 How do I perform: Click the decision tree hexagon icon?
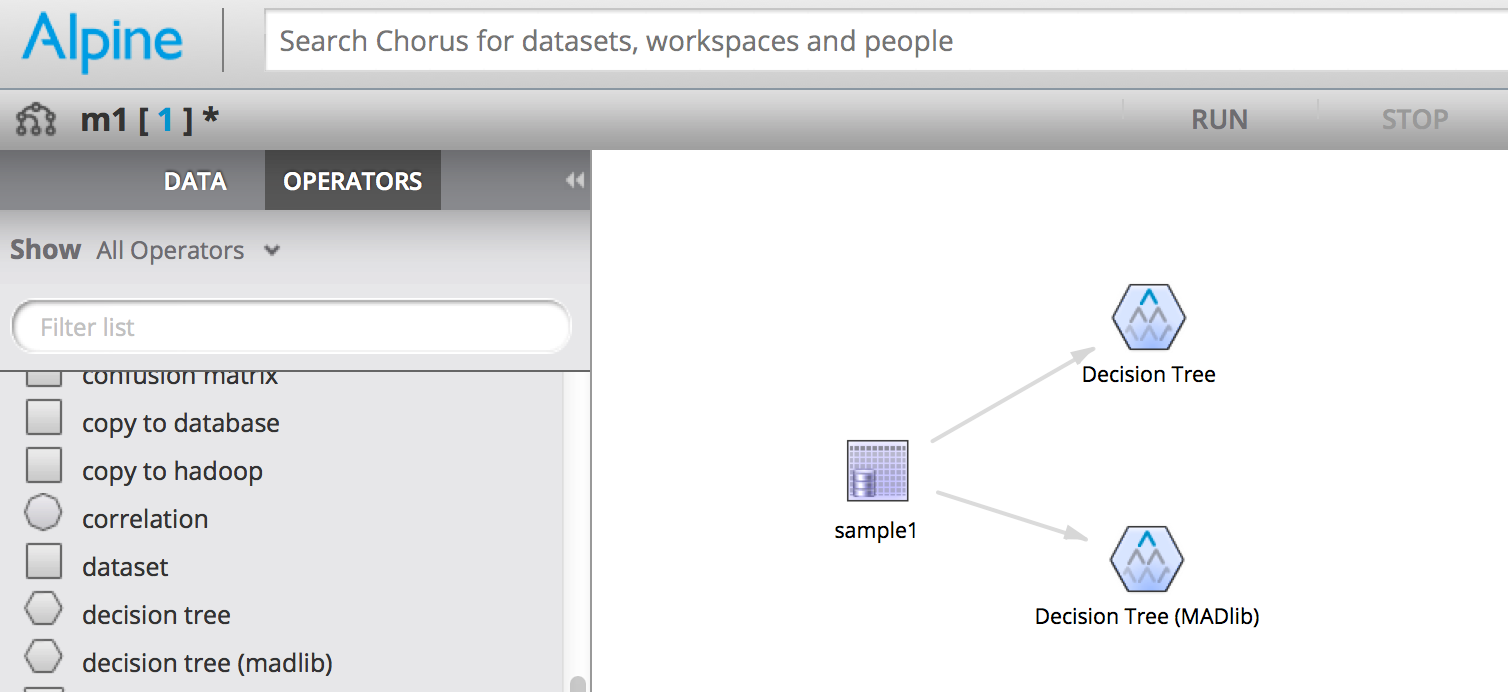44,610
